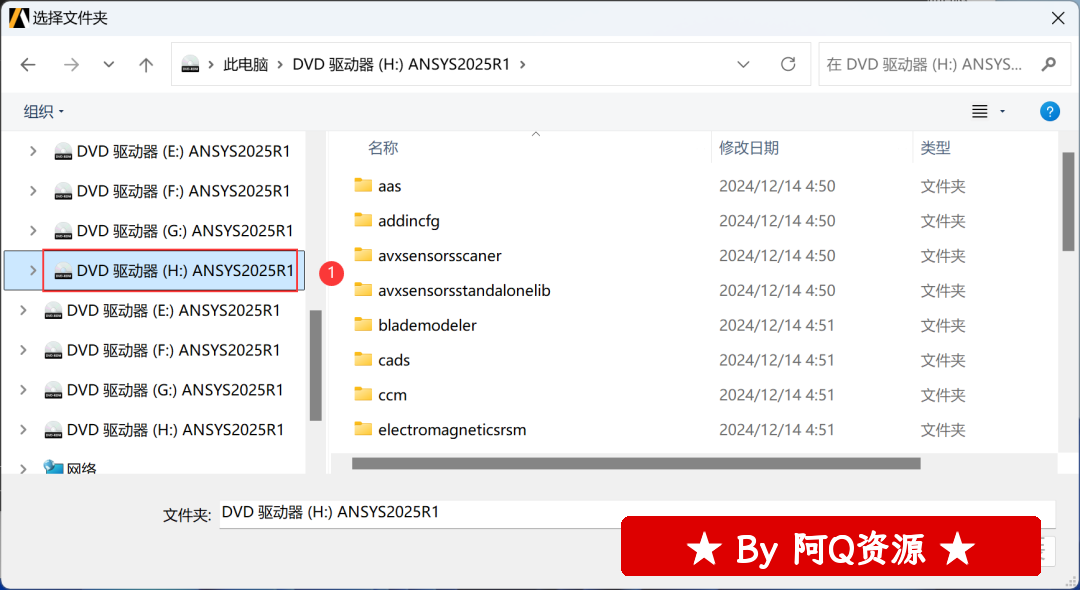This screenshot has height=590, width=1080.
Task: Open the 组织 menu
Action: pos(43,112)
